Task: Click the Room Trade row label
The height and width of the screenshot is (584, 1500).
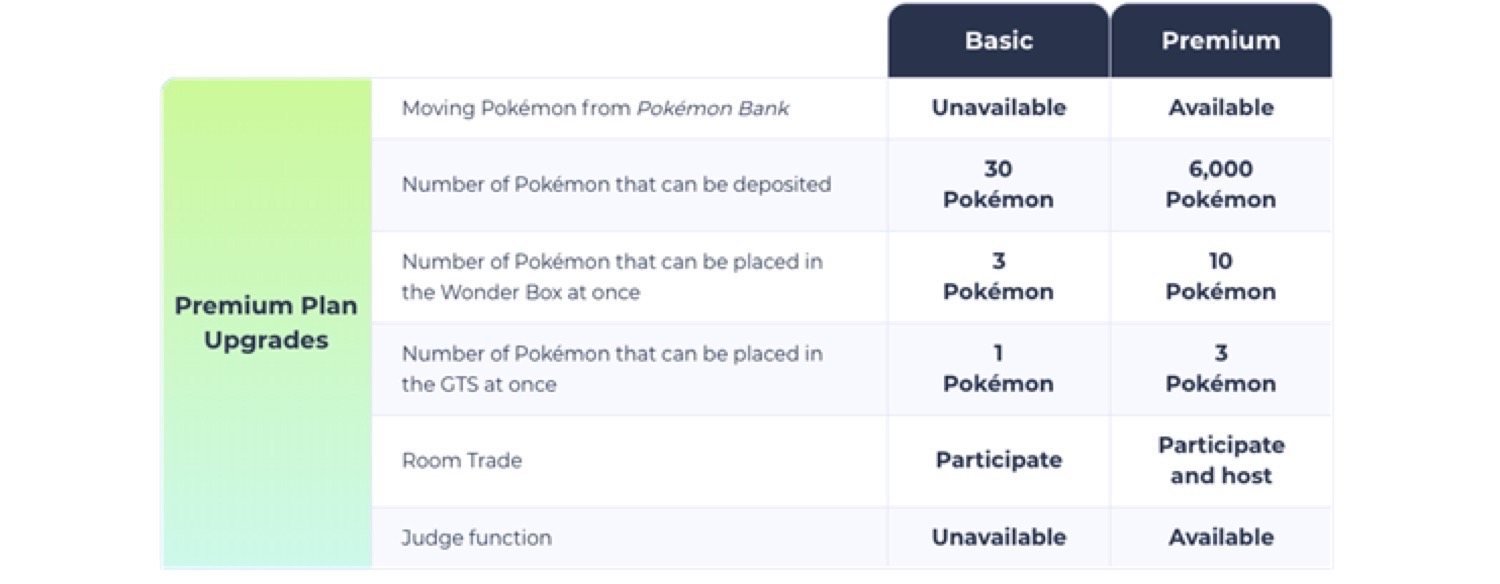Action: (462, 461)
